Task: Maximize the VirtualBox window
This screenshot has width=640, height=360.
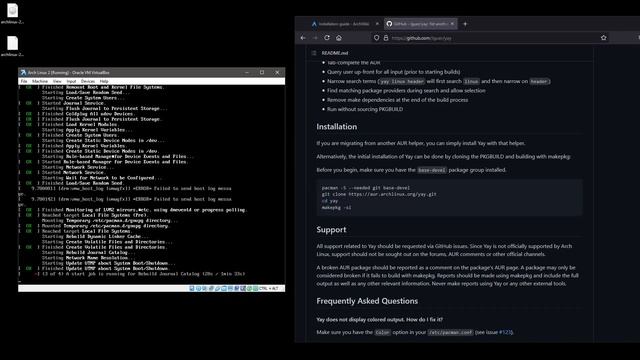Action: point(262,73)
